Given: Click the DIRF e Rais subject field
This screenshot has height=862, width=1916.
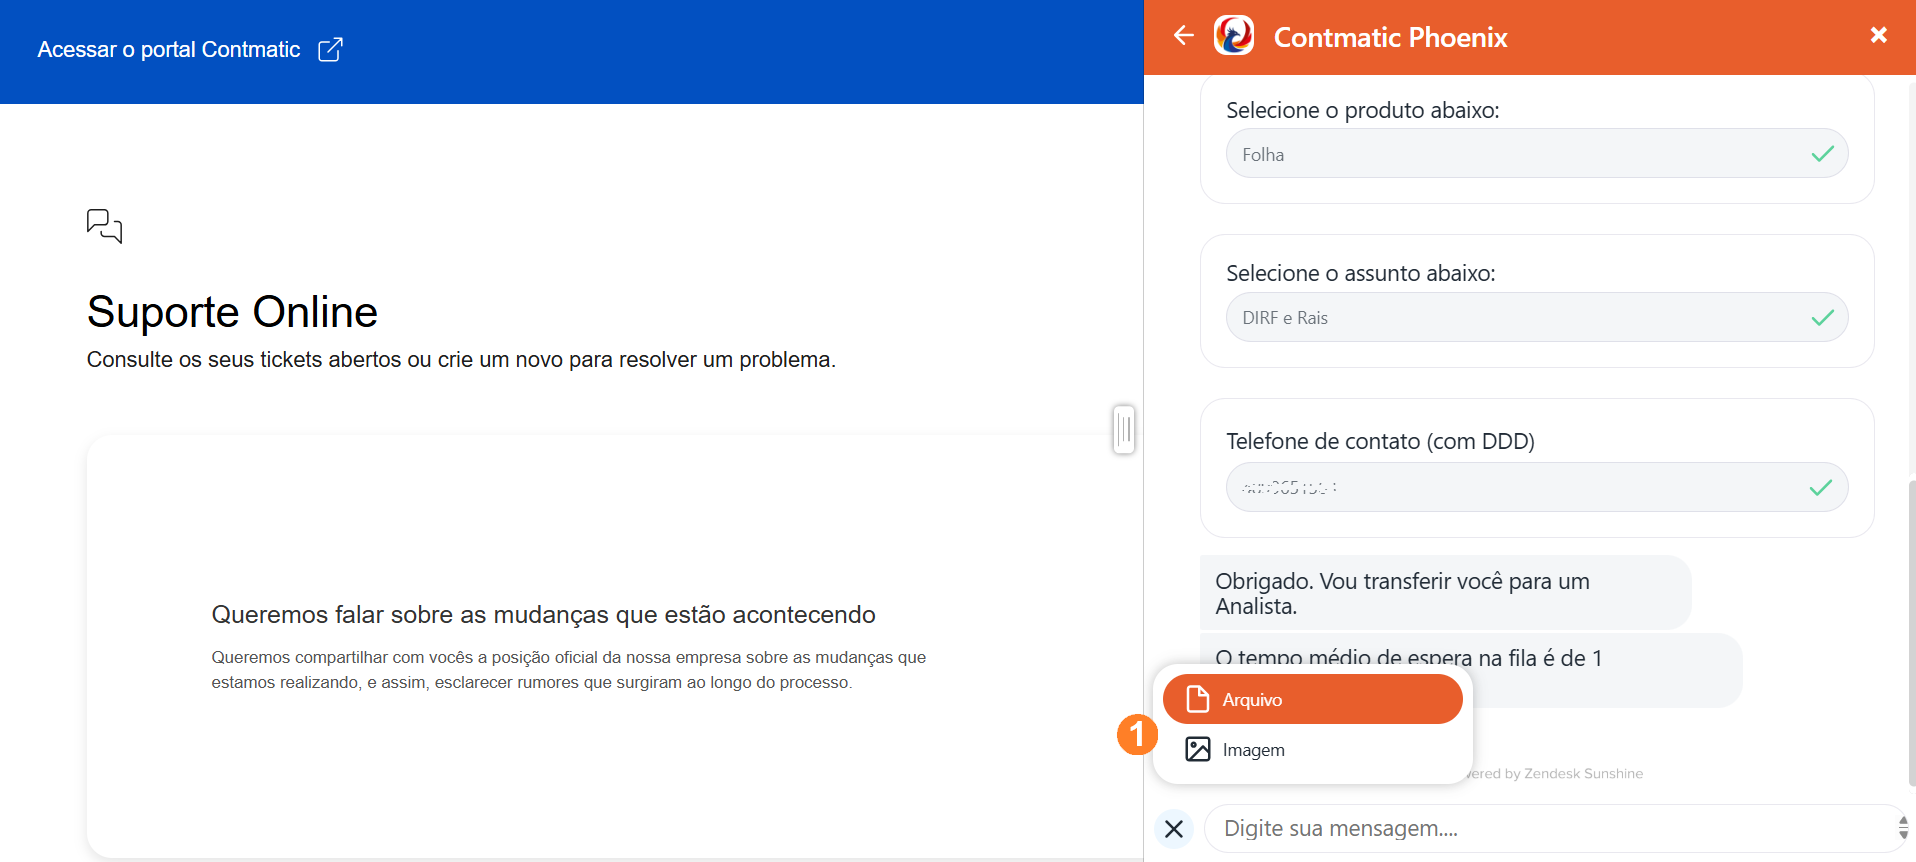Looking at the screenshot, I should 1537,317.
